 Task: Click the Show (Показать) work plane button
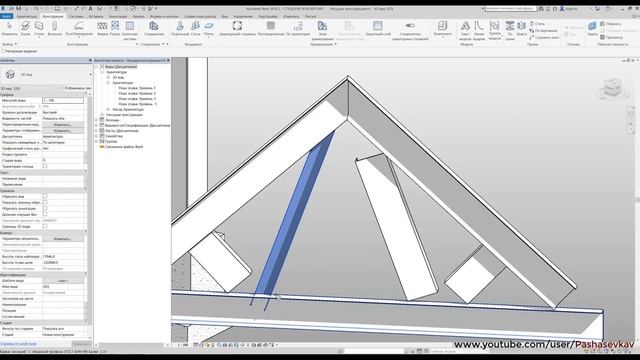coord(611,24)
